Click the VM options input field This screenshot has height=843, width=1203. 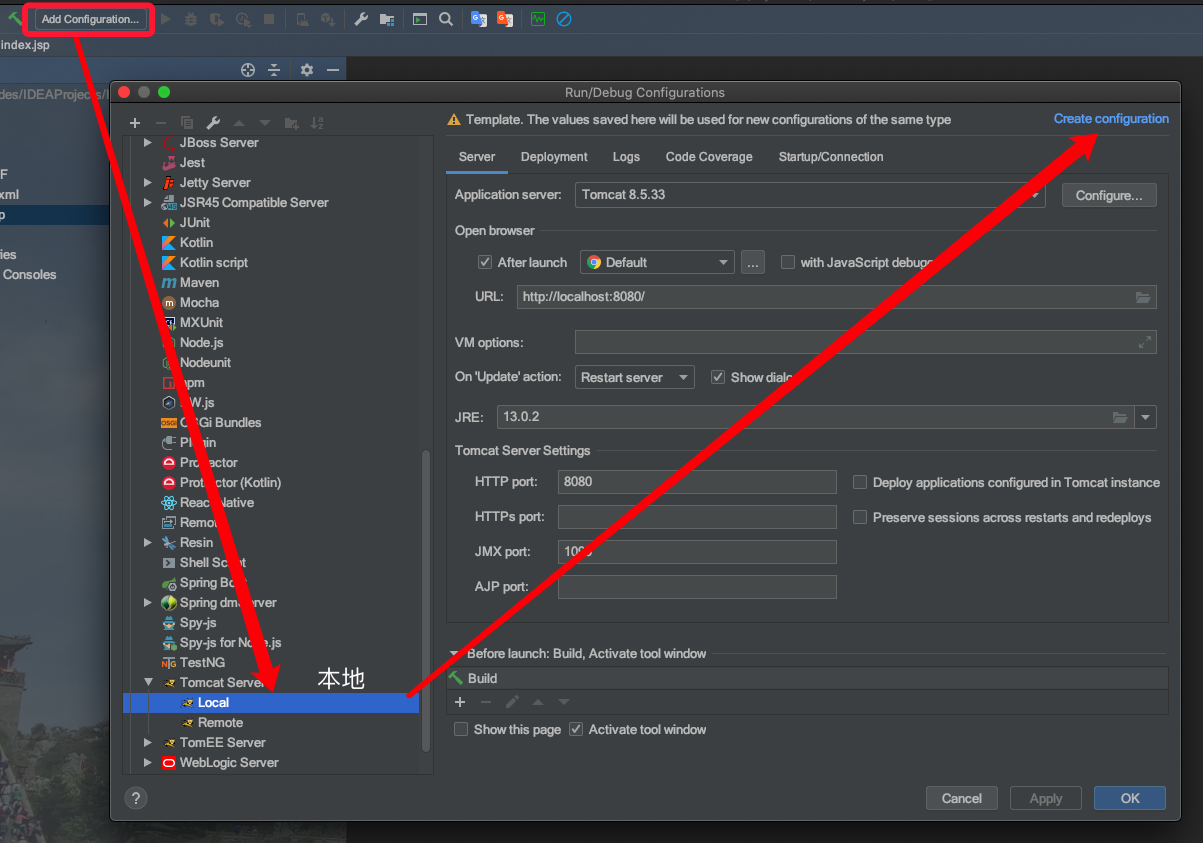point(865,342)
